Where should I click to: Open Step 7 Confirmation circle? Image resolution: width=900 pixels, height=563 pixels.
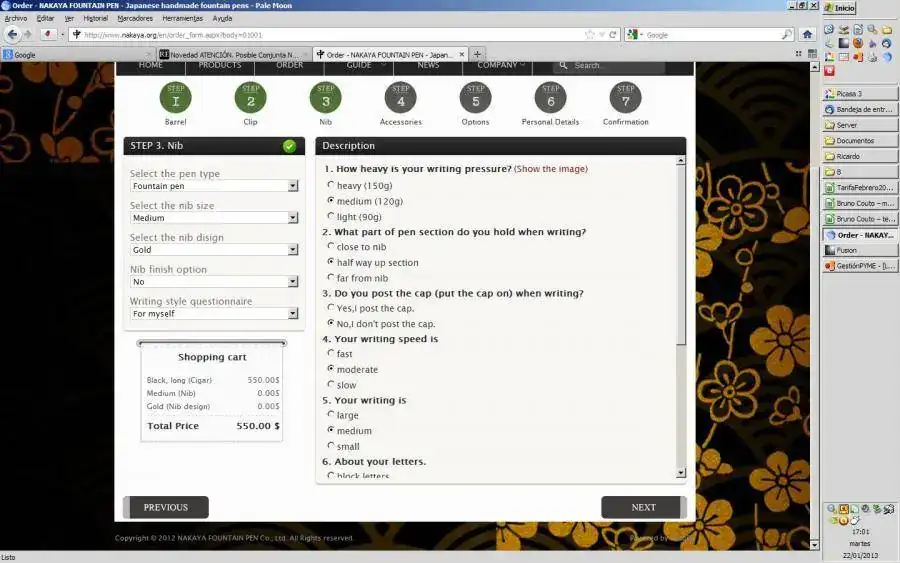coord(626,98)
